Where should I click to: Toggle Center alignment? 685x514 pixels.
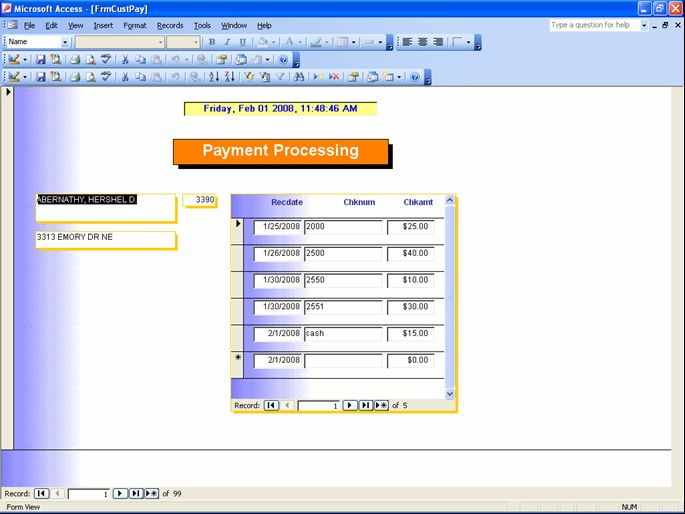point(422,42)
